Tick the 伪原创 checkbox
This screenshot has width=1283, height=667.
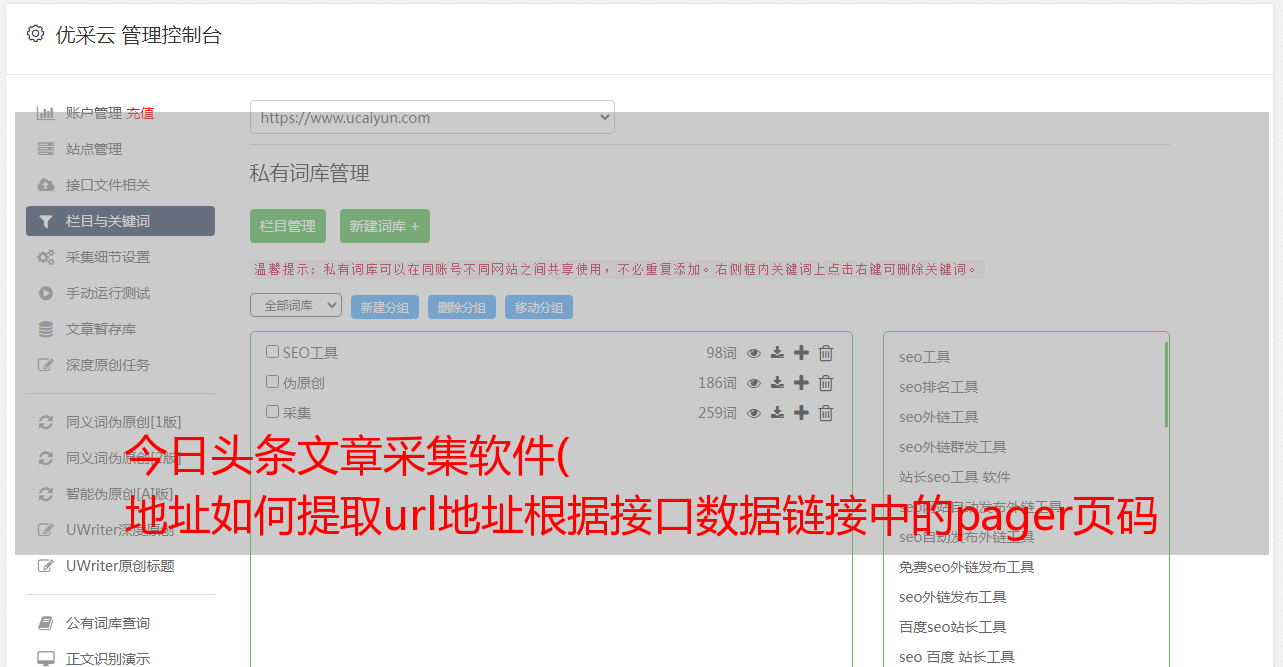[x=272, y=382]
